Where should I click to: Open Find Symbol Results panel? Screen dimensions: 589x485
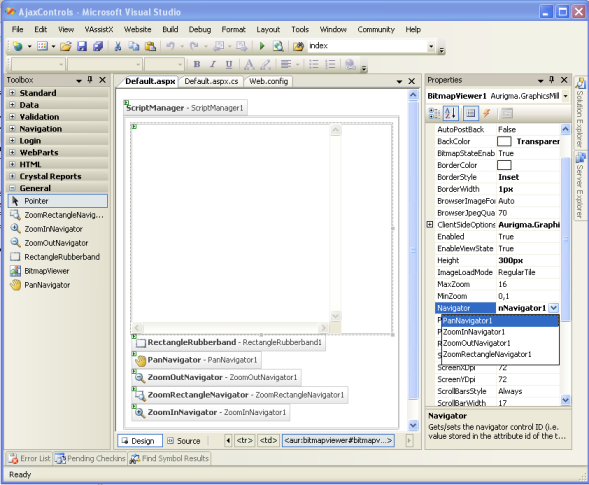coord(169,458)
